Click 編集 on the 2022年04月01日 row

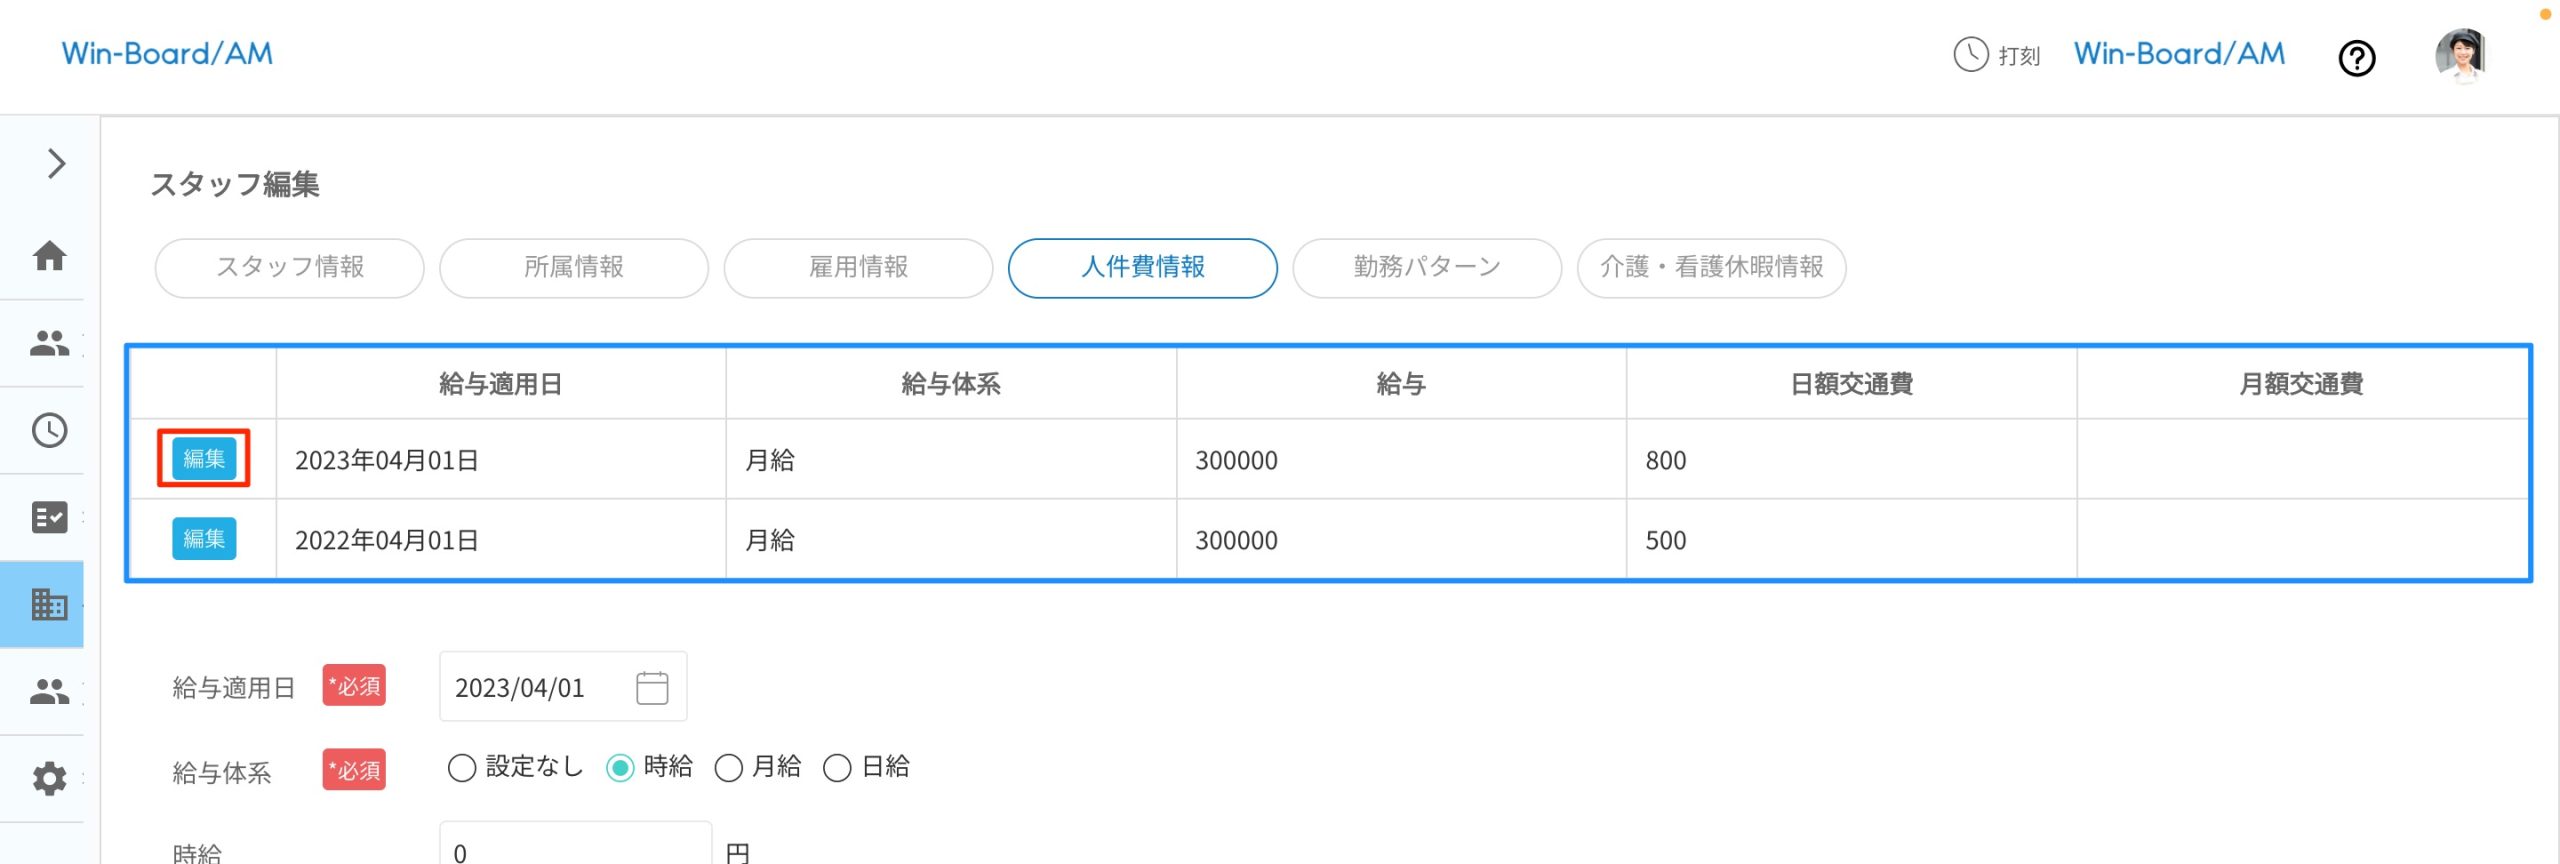pyautogui.click(x=203, y=539)
